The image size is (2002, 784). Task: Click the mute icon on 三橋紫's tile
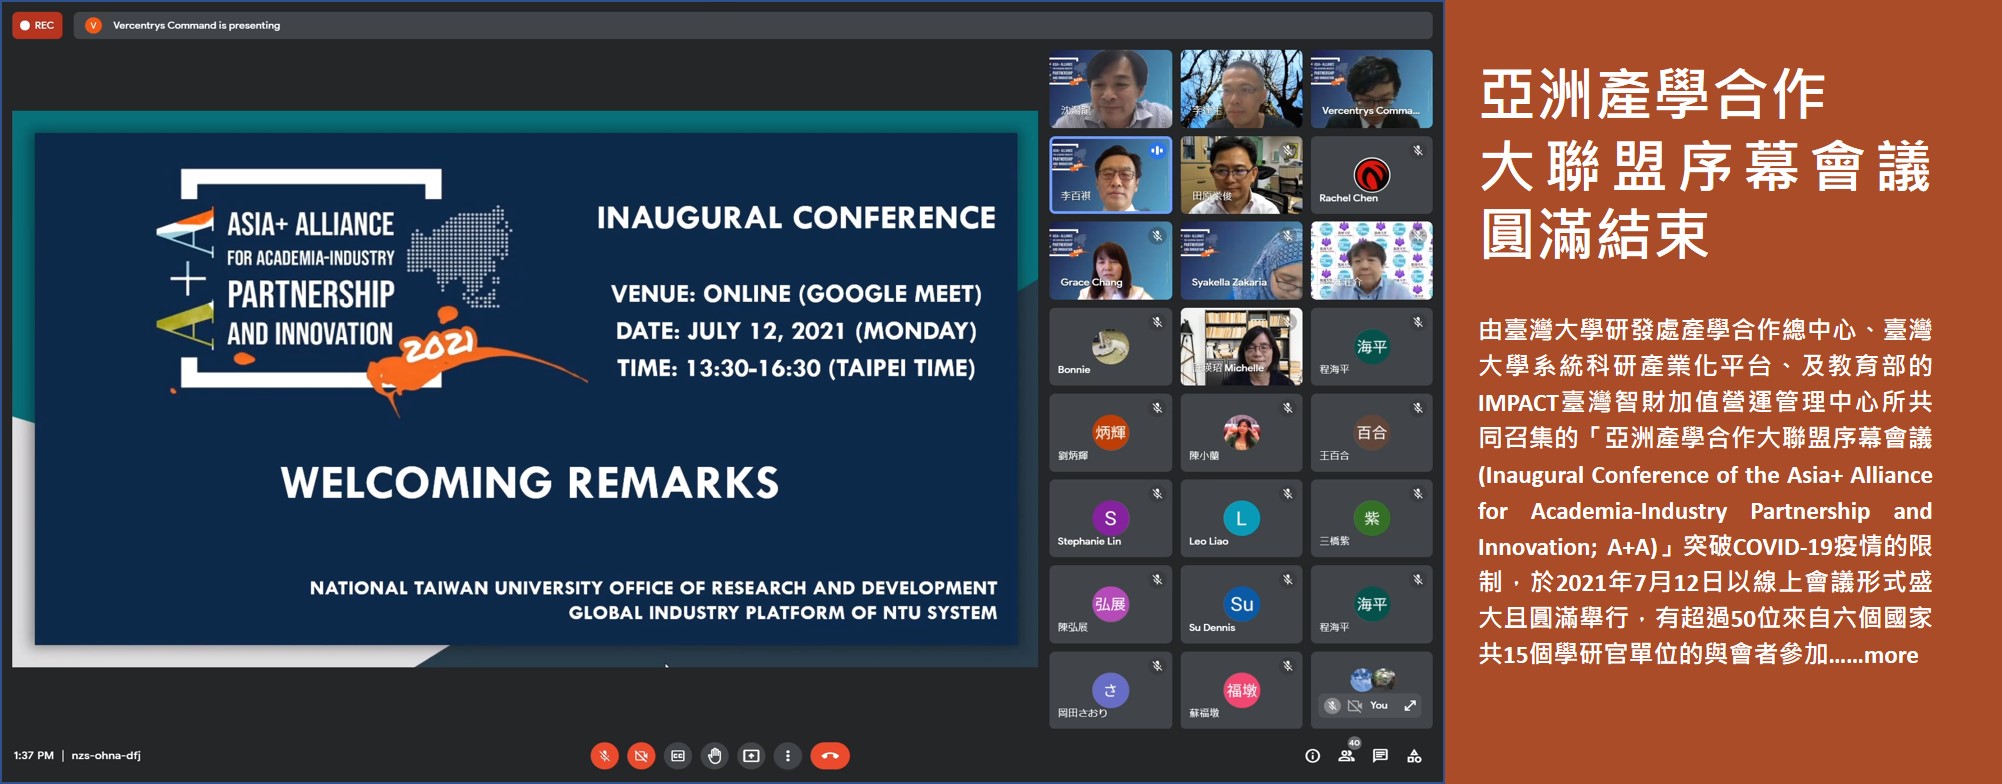(x=1418, y=494)
